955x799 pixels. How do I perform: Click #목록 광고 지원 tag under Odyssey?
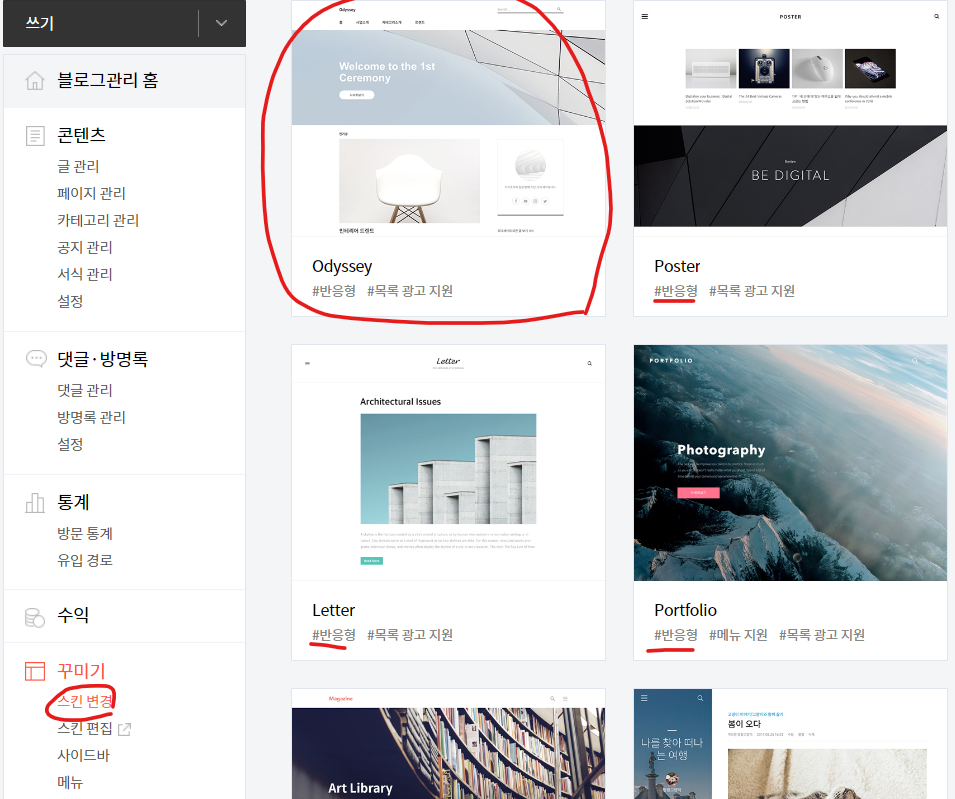[410, 291]
